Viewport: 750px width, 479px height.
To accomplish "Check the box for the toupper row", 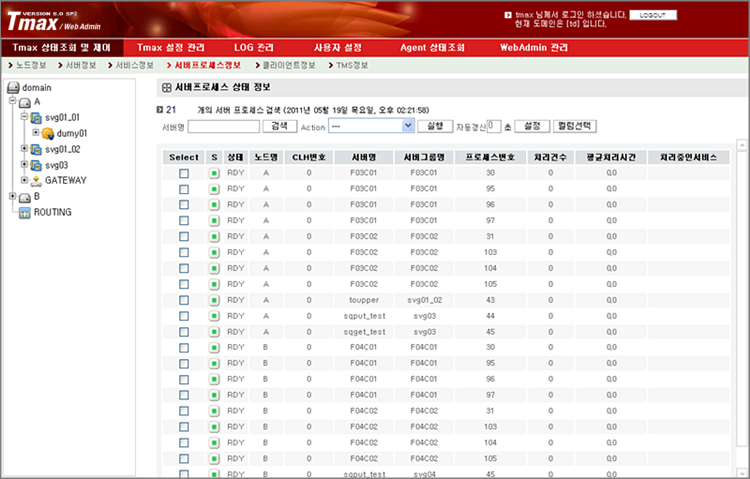I will coord(184,300).
